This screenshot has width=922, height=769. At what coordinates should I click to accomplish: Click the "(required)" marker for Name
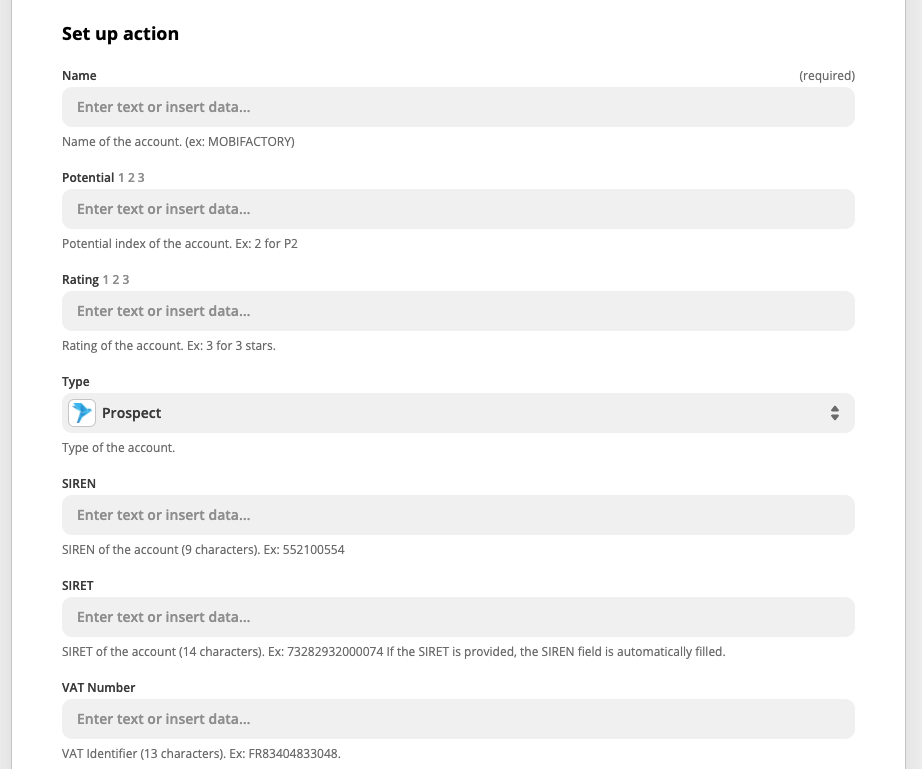[827, 76]
